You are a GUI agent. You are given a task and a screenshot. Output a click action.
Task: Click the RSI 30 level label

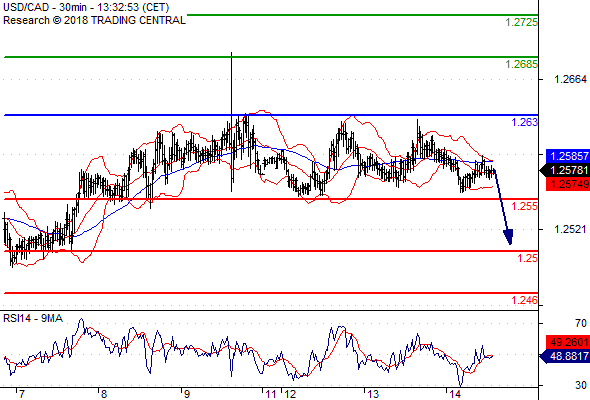coord(581,385)
